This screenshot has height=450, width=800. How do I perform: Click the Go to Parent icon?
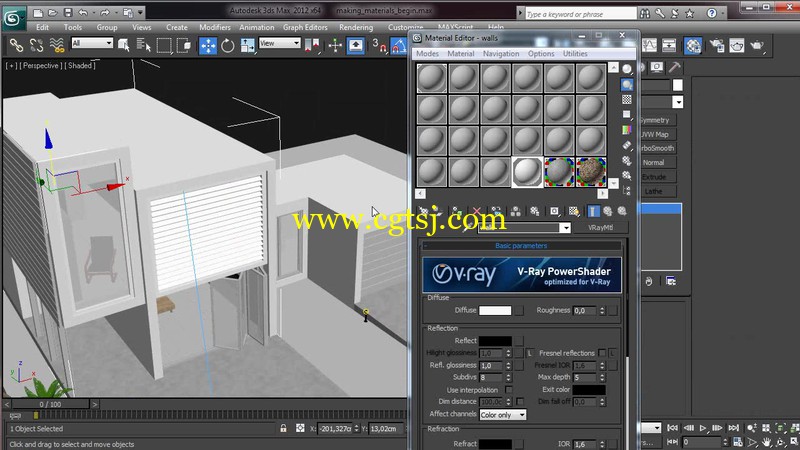point(608,211)
